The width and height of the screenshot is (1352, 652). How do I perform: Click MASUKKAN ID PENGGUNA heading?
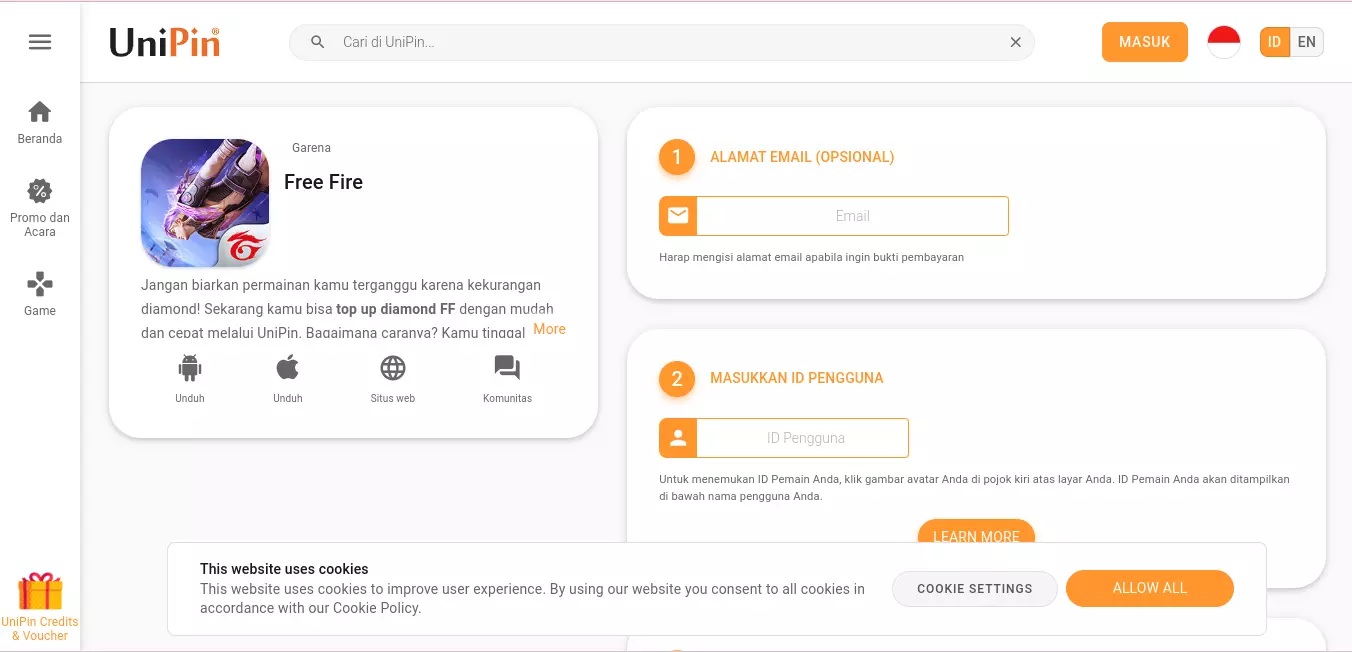pos(797,378)
